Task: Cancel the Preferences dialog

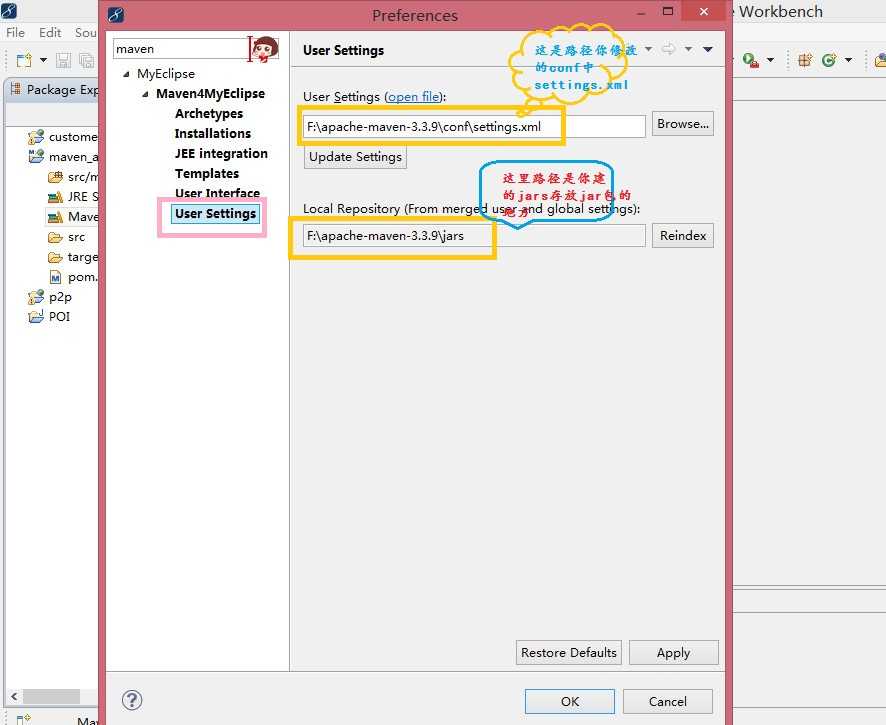Action: (x=667, y=701)
